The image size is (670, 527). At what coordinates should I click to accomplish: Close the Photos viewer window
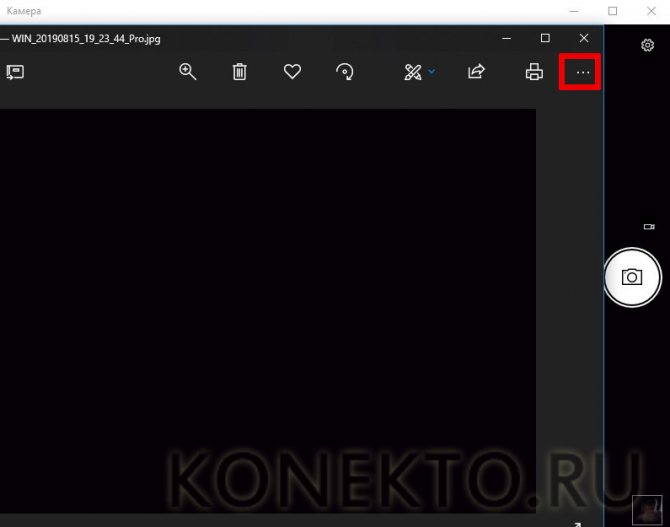pos(584,38)
